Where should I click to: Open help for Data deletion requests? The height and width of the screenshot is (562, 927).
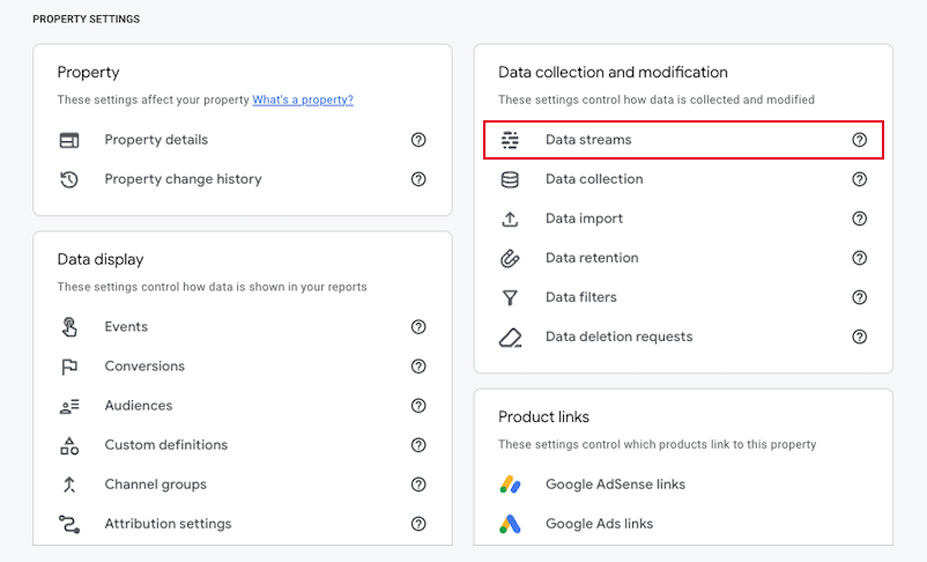point(860,337)
